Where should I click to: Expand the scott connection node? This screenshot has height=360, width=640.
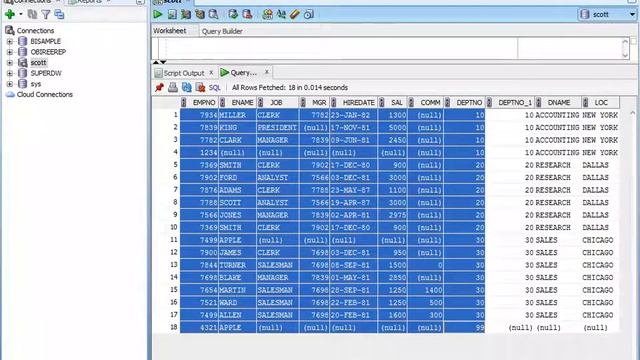click(10, 62)
